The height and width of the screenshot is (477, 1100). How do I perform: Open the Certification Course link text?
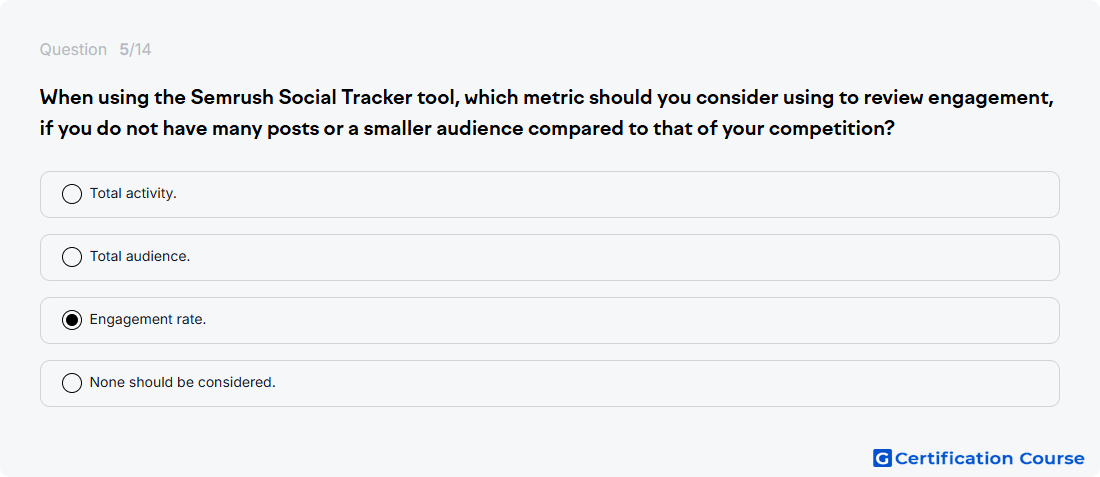(x=990, y=459)
